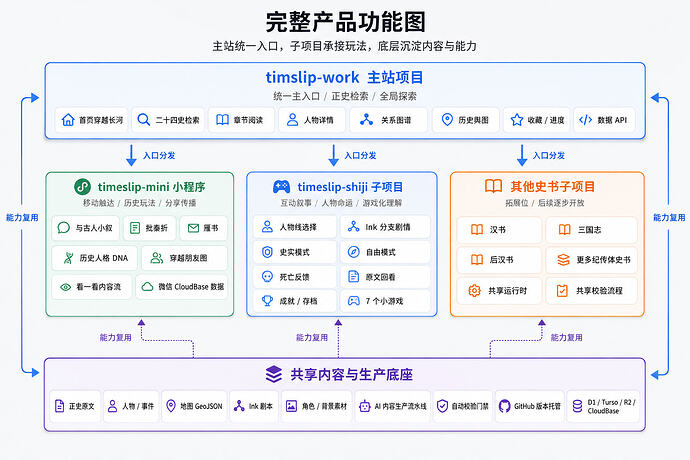
Task: Click the 互动叙事 / 人物命运 / 游戏化理解 subtitle
Action: [341, 203]
